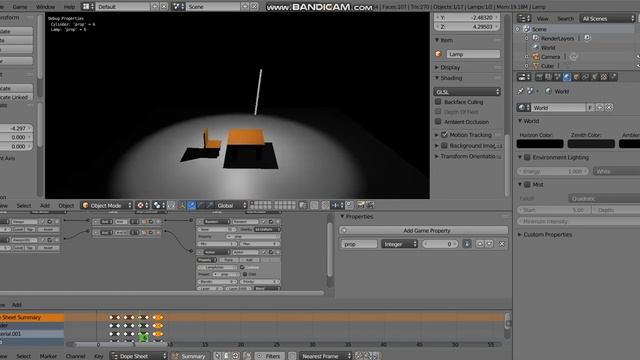Open the Game menu
The image size is (640, 360).
20,7
